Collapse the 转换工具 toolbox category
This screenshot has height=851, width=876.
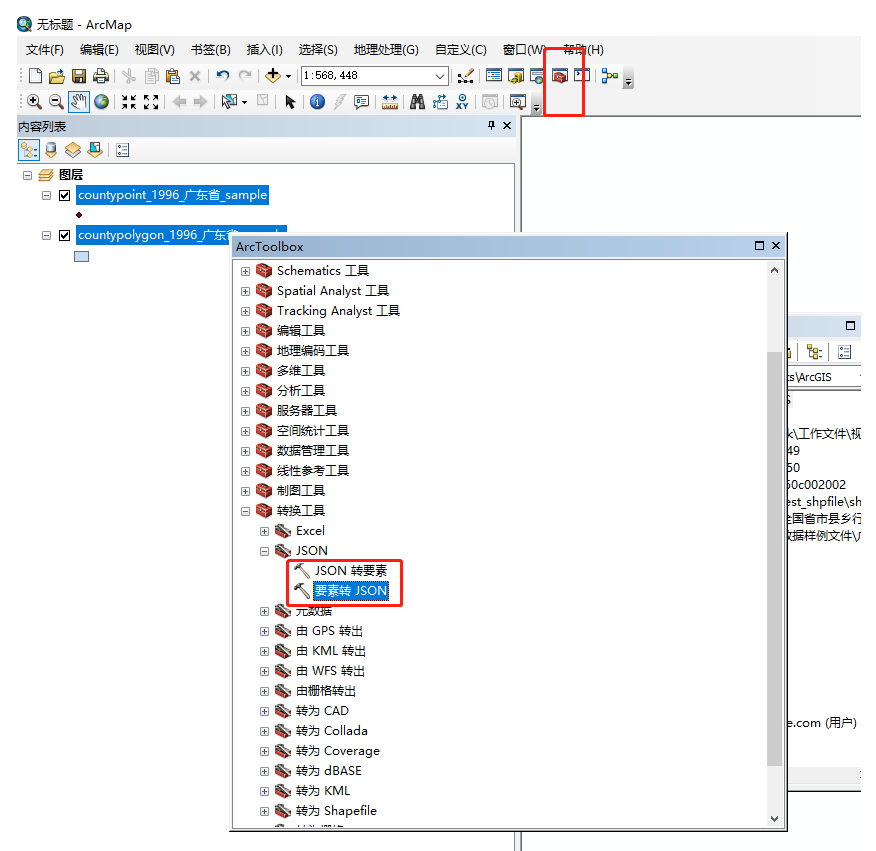pyautogui.click(x=245, y=510)
